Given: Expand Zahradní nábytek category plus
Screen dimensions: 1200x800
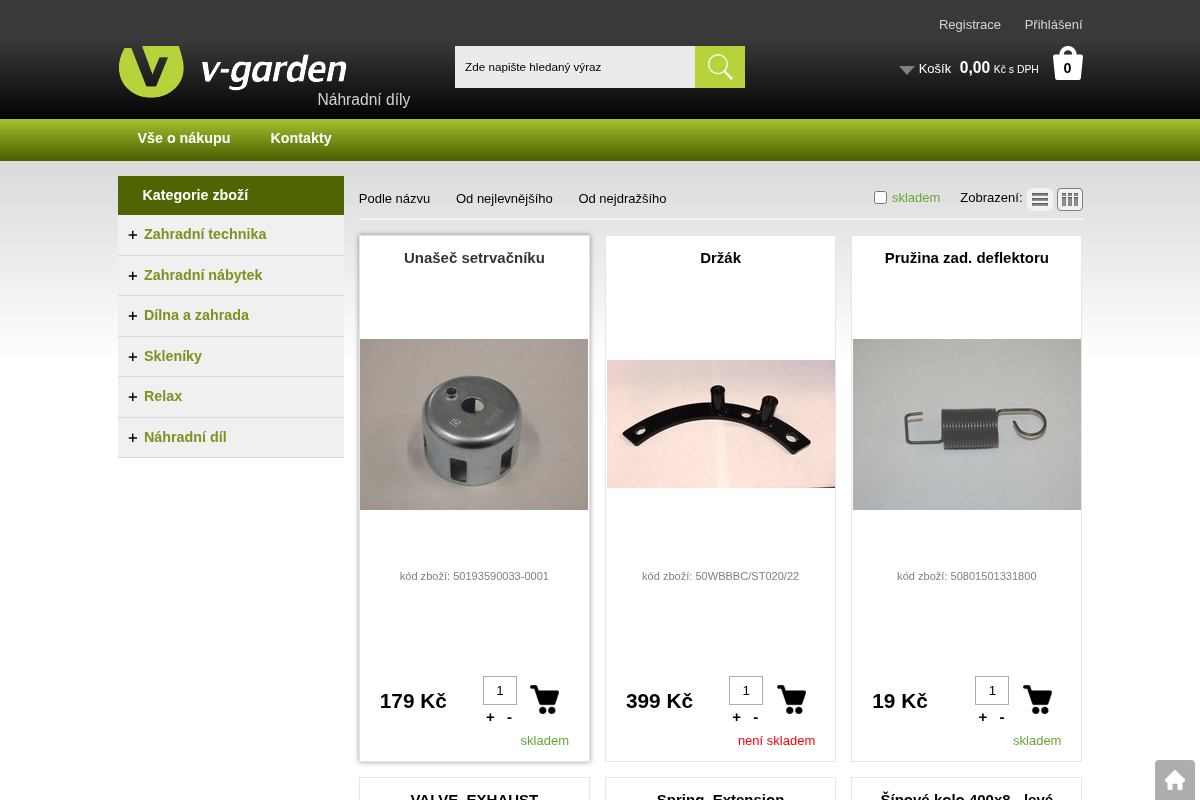Looking at the screenshot, I should pos(132,276).
